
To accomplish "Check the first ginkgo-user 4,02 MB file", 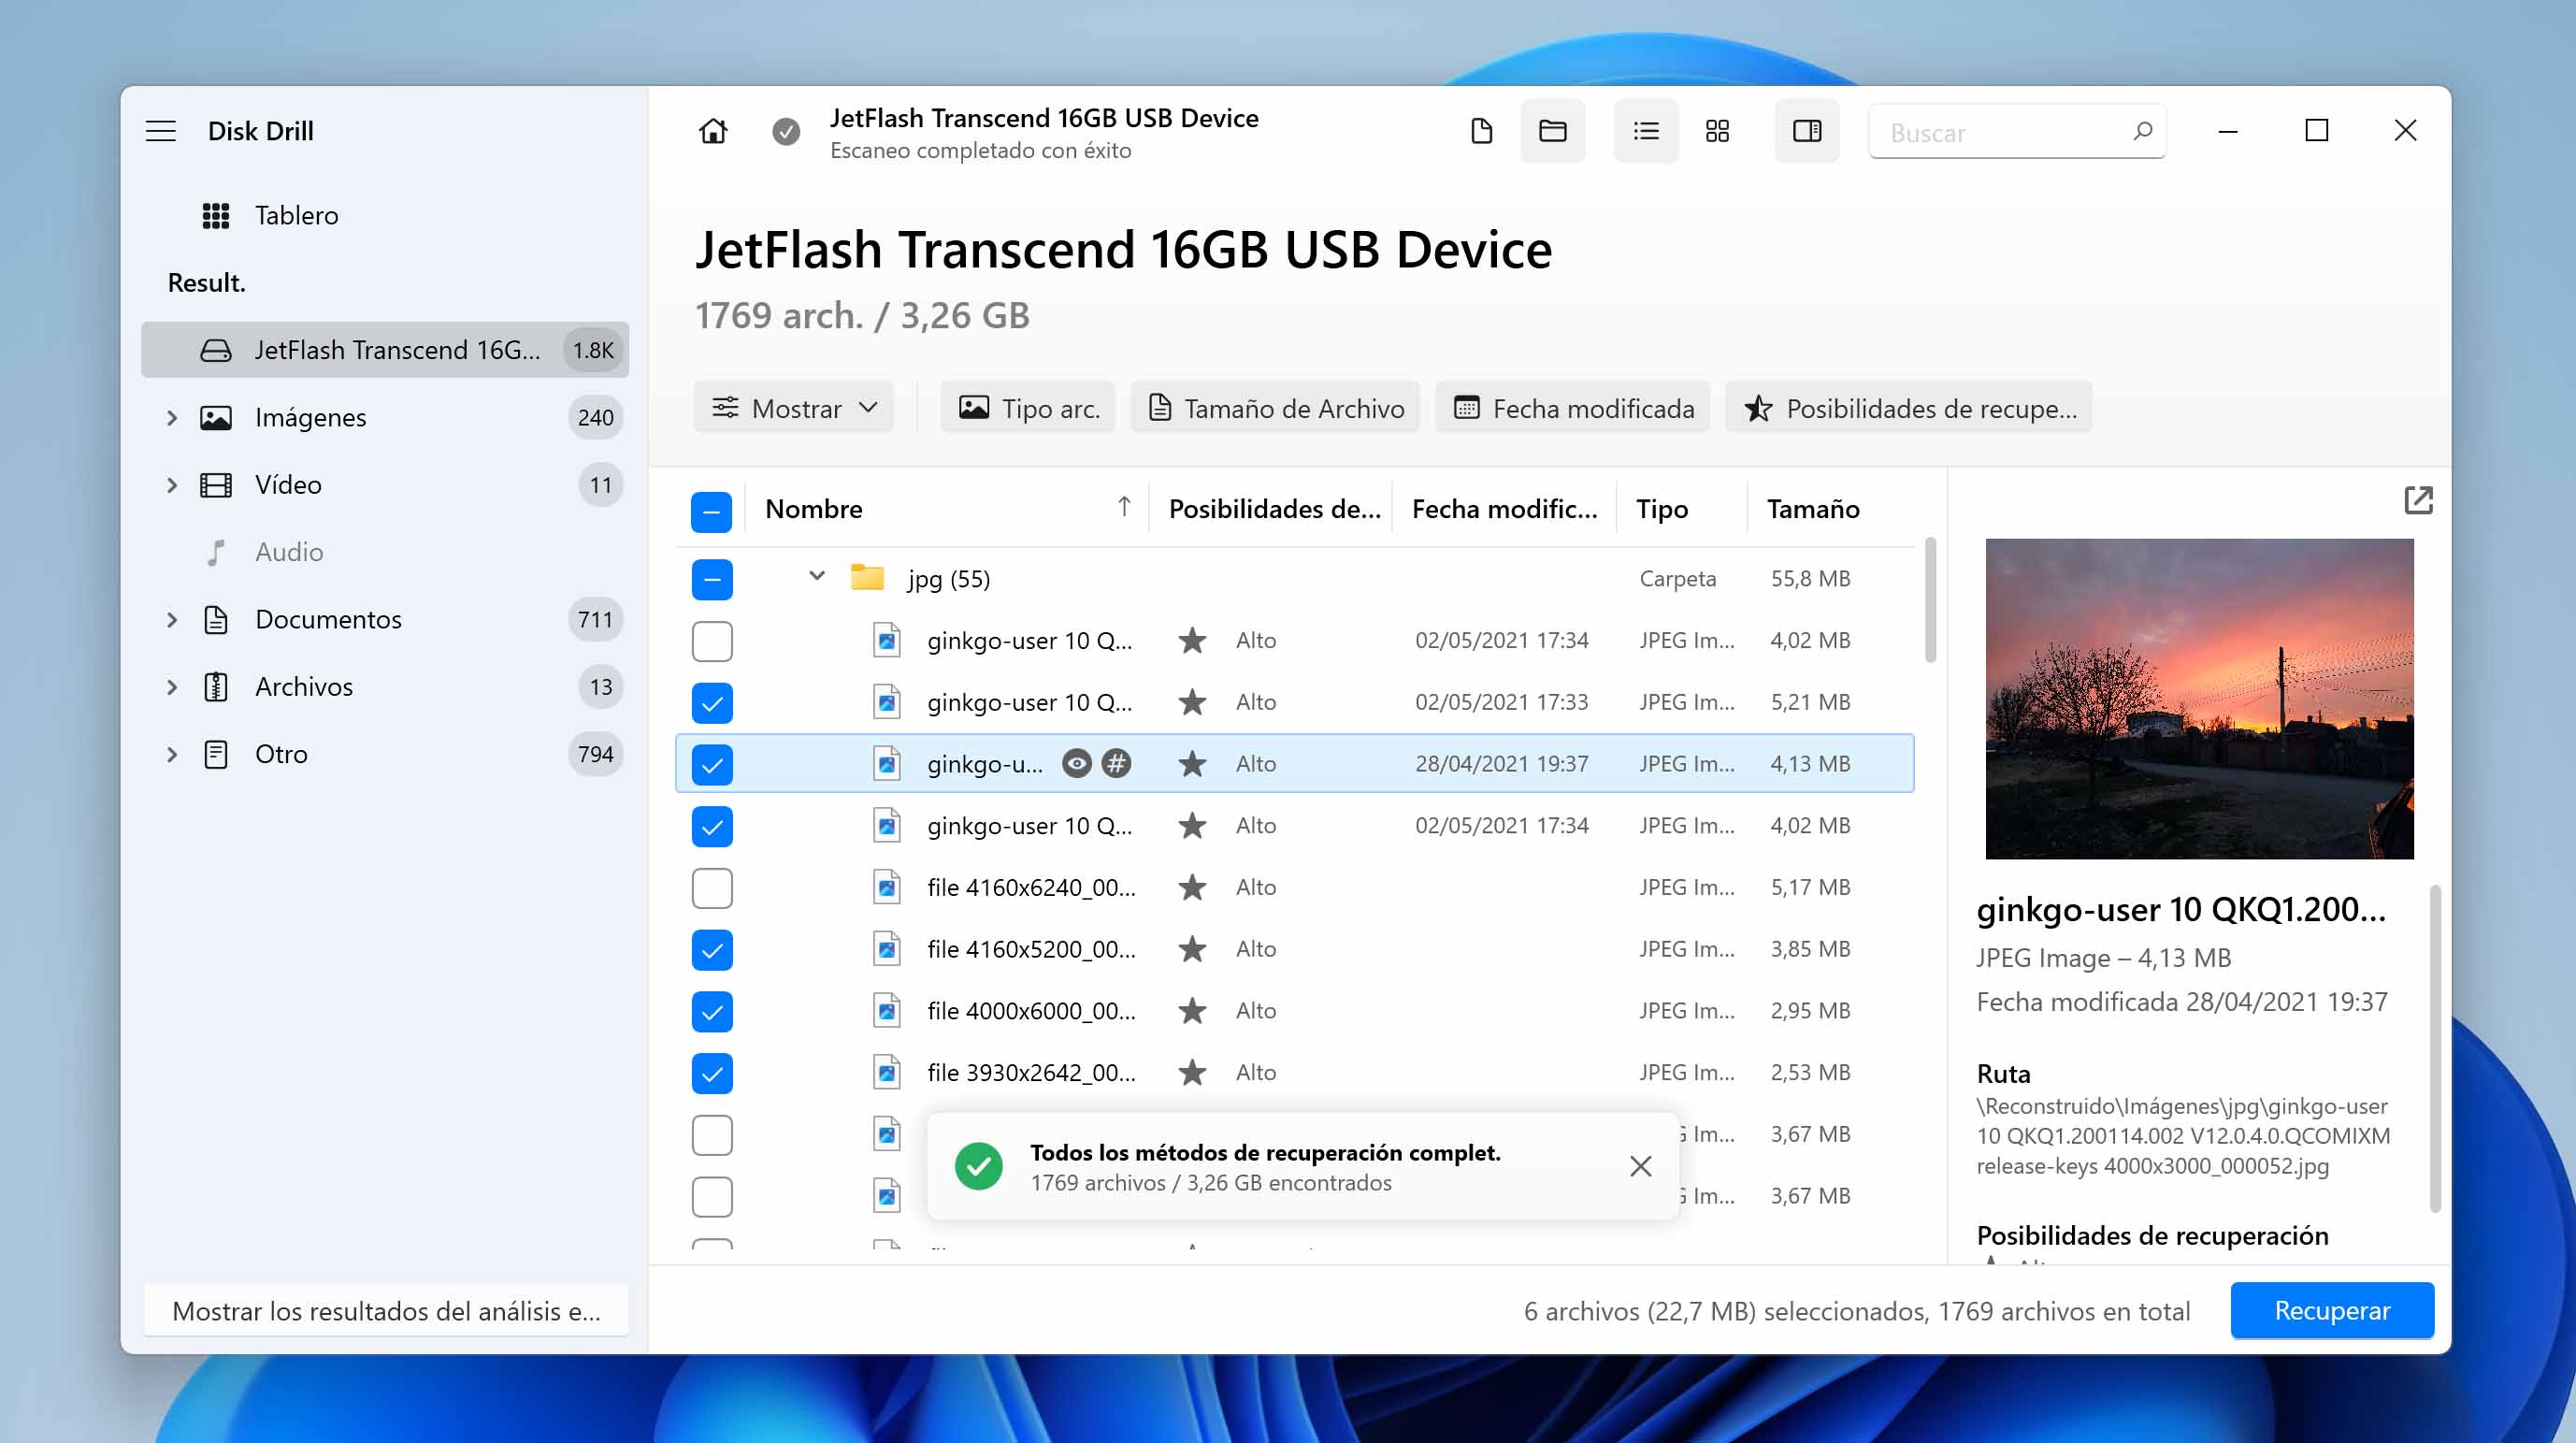I will click(x=711, y=641).
